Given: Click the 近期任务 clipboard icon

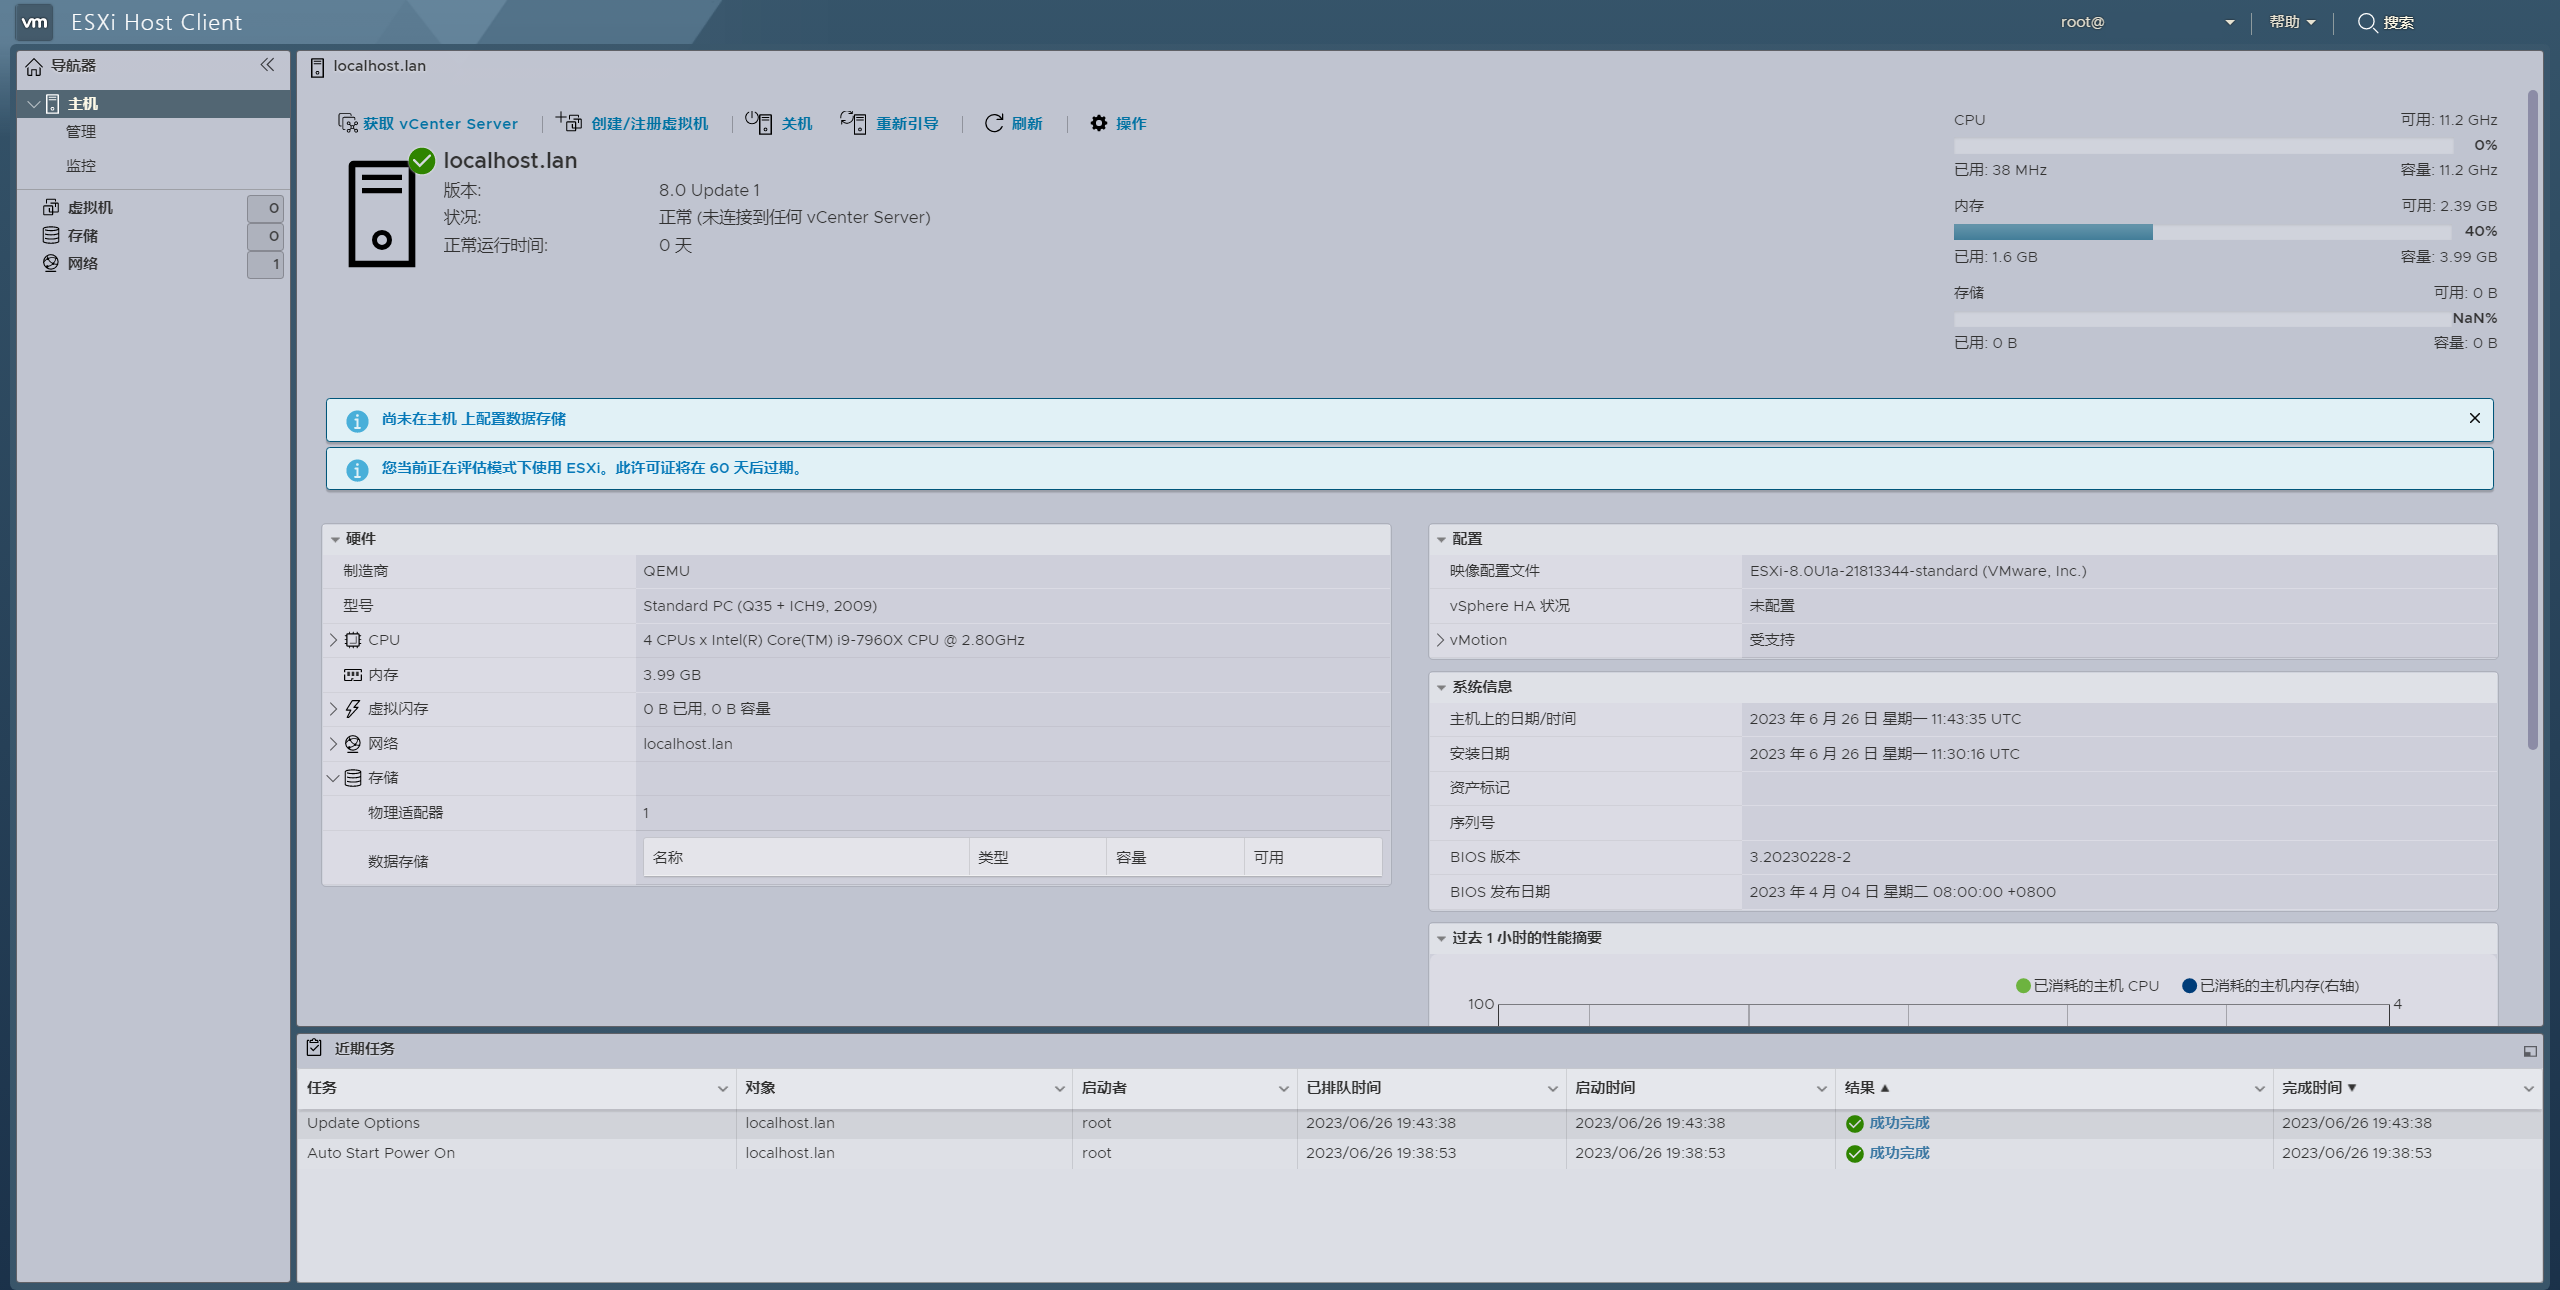Looking at the screenshot, I should pyautogui.click(x=314, y=1047).
